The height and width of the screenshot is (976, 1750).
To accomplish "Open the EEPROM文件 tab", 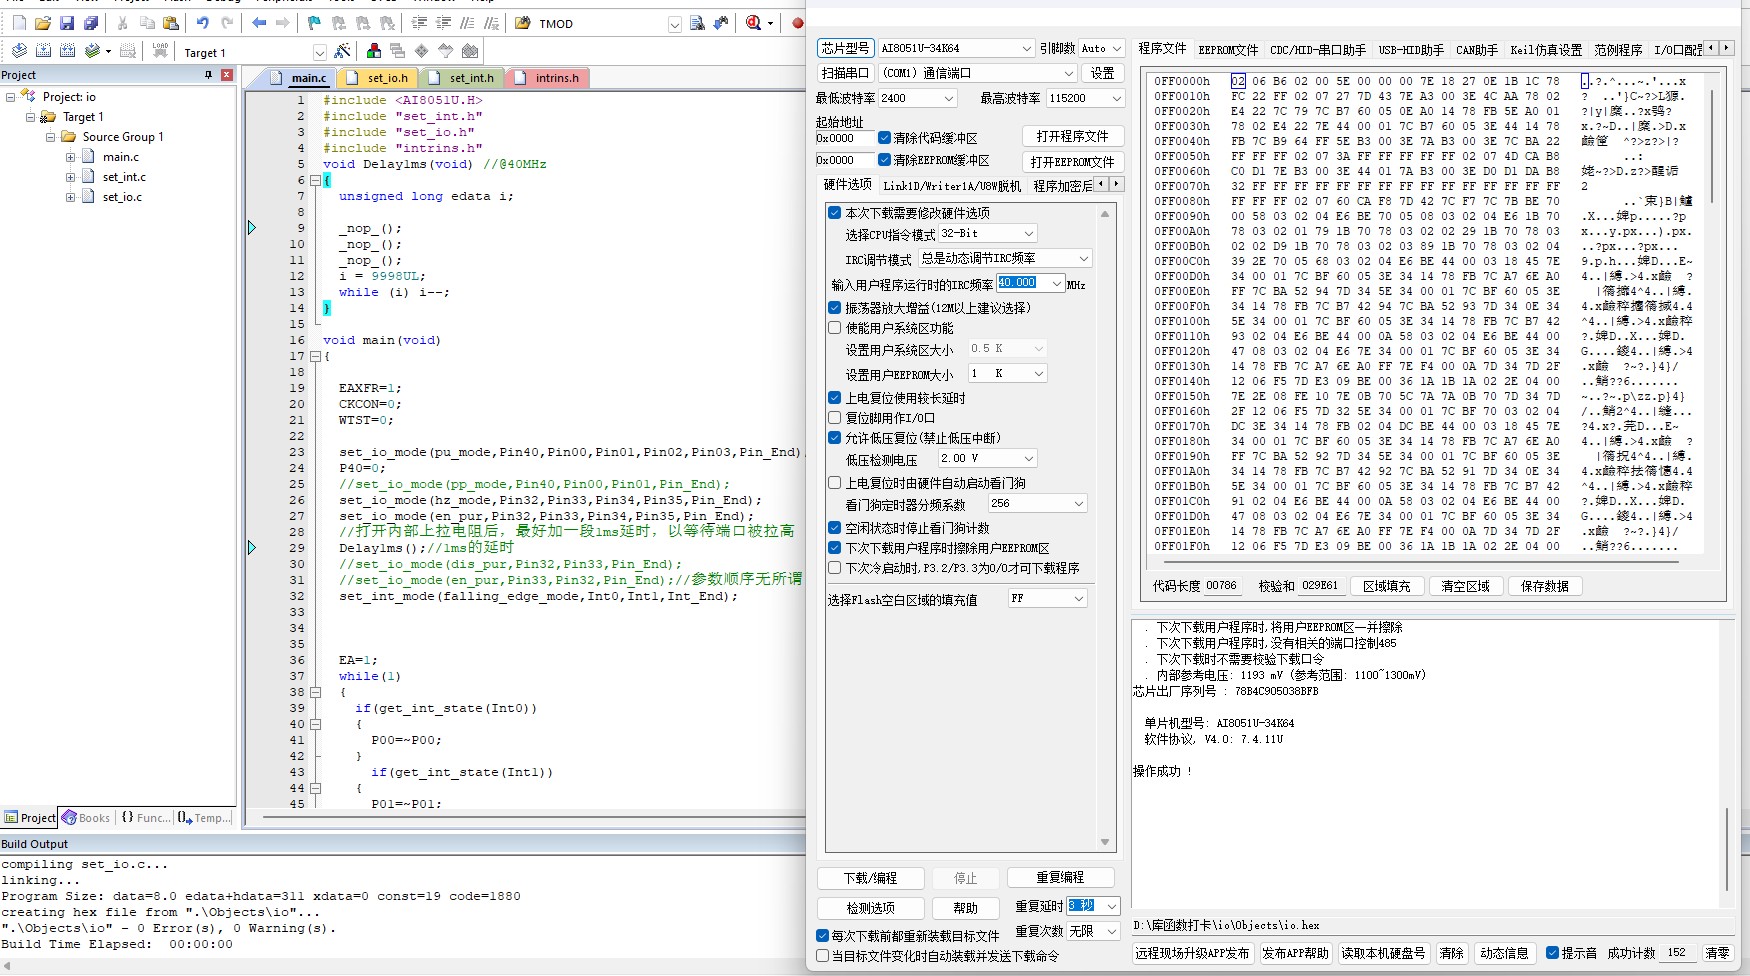I will 1228,49.
